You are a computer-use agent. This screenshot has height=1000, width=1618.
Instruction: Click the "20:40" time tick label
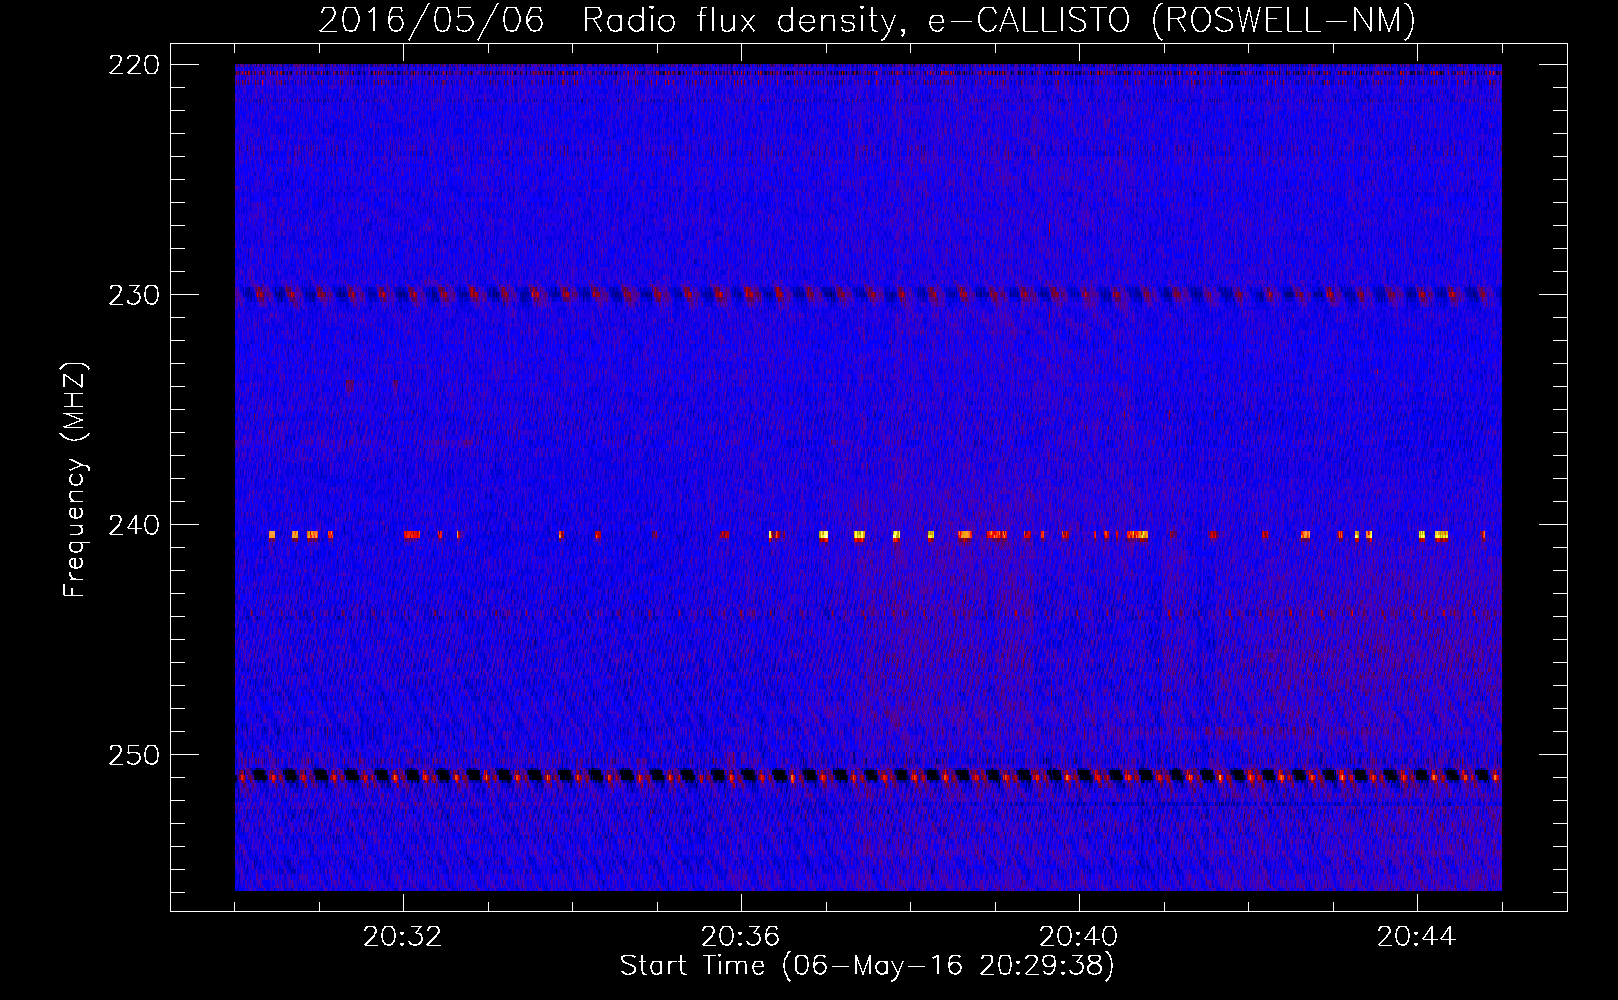[1078, 937]
